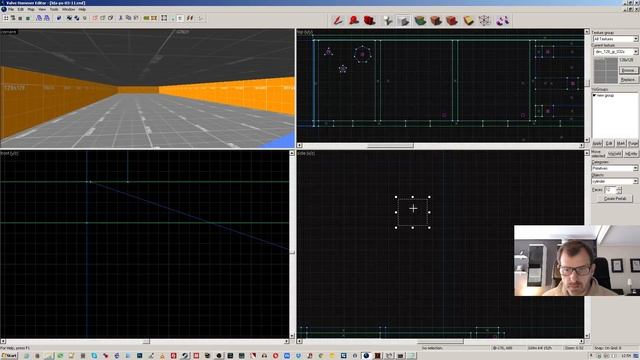The image size is (640, 360).
Task: Open the Window menu
Action: pyautogui.click(x=68, y=9)
